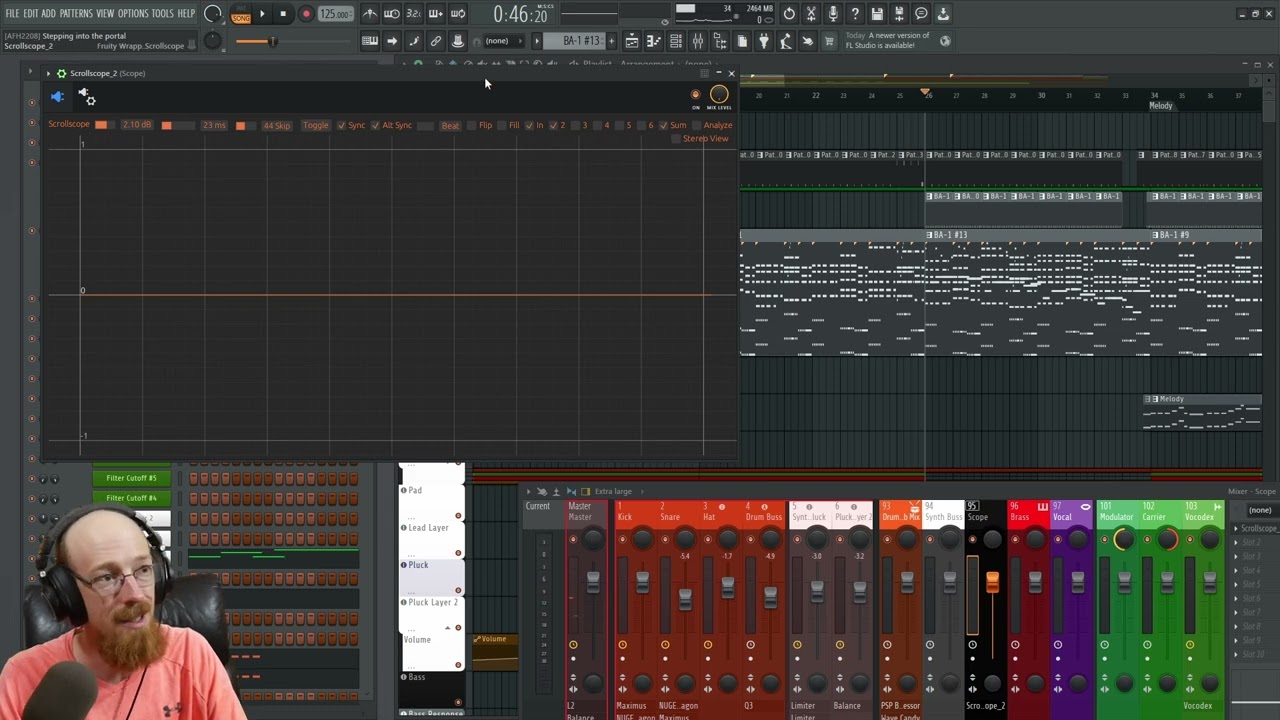Click the plug-with-gear wrapper settings icon
Viewport: 1280px width, 720px height.
click(88, 97)
